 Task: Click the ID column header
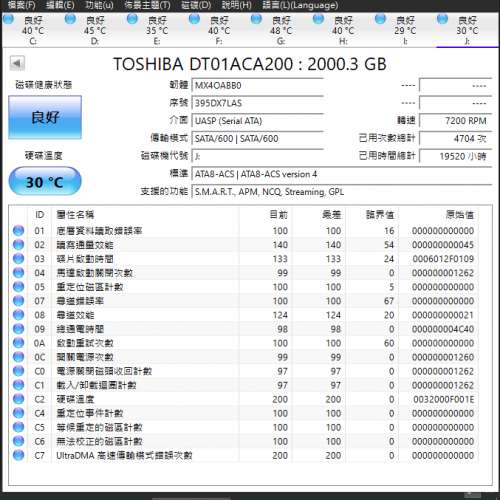(x=40, y=215)
